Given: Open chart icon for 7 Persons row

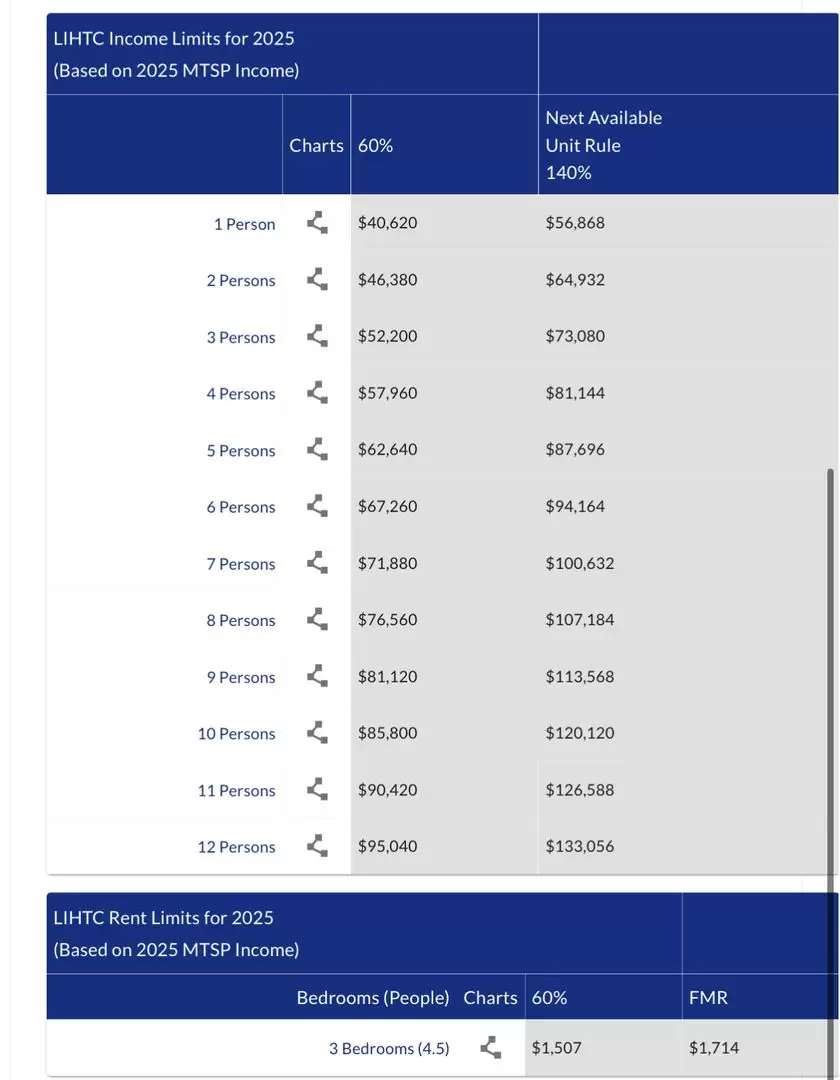Looking at the screenshot, I should pos(317,563).
